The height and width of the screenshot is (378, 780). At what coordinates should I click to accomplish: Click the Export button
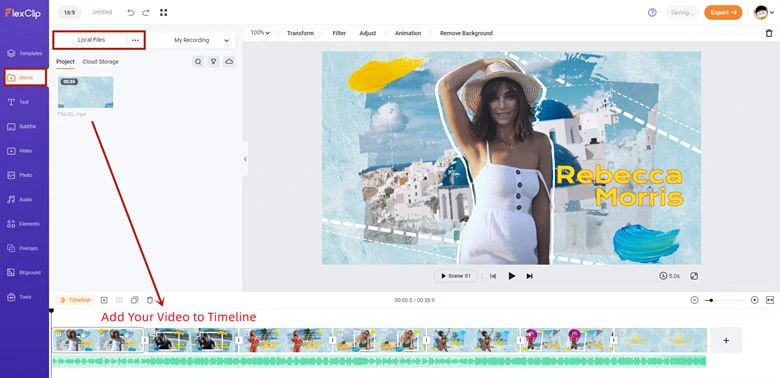(723, 12)
